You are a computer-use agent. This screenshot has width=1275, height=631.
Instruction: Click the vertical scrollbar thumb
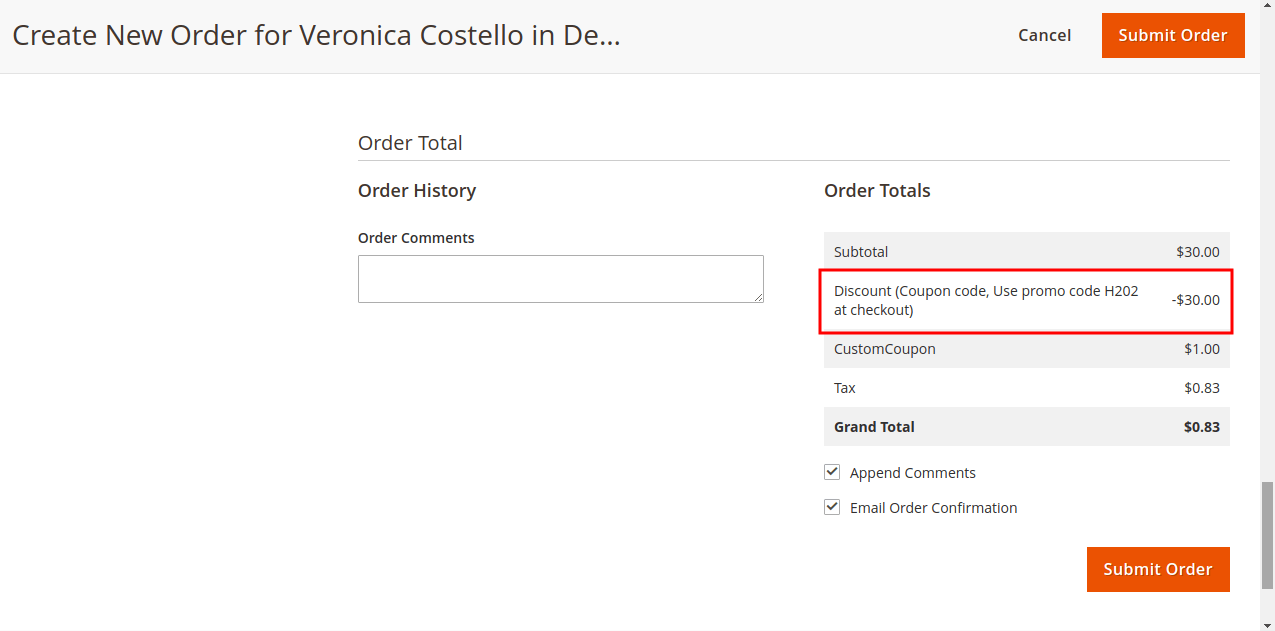point(1268,535)
